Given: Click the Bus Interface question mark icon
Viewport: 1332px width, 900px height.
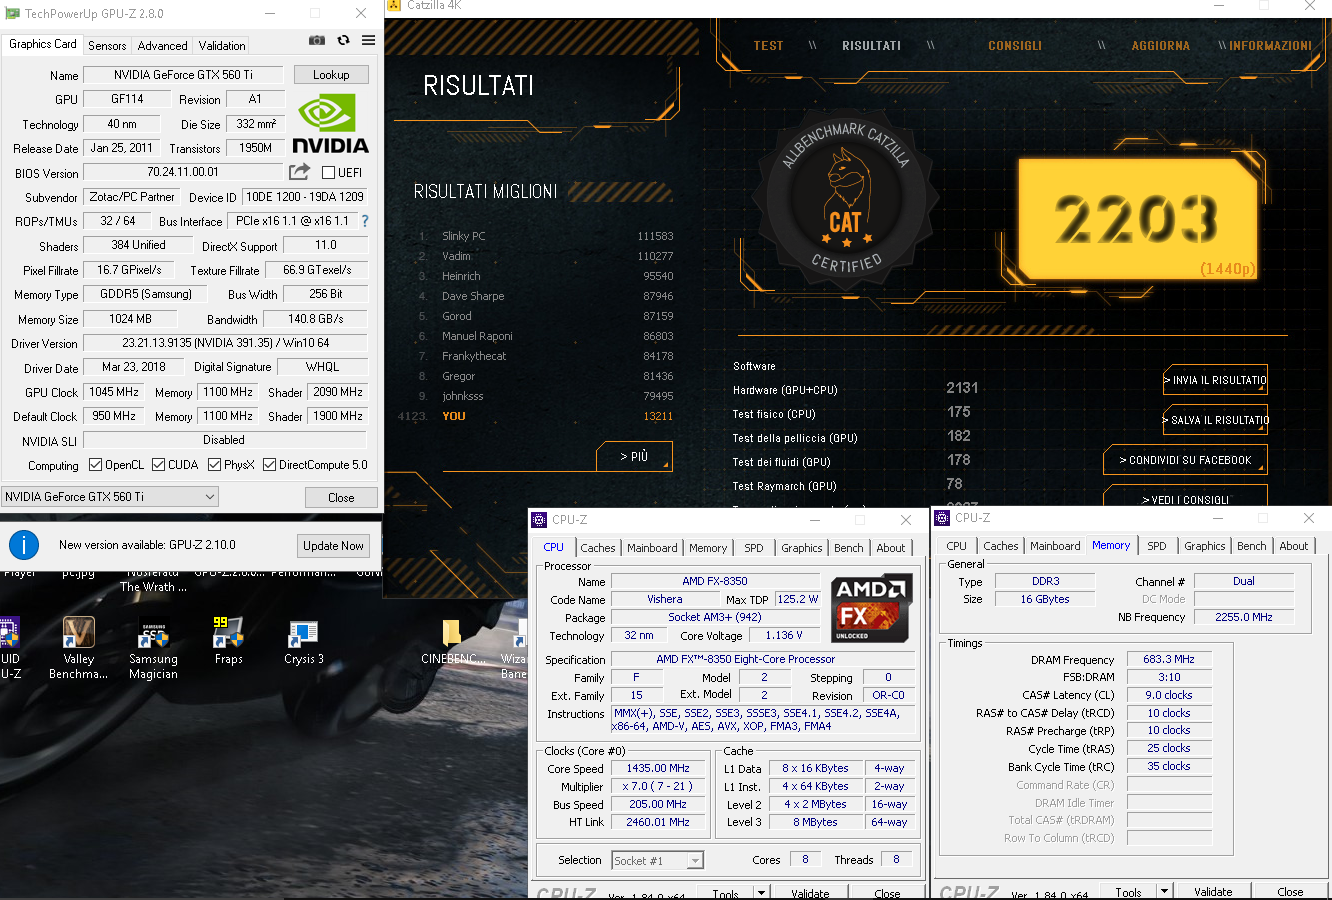Looking at the screenshot, I should tap(365, 221).
